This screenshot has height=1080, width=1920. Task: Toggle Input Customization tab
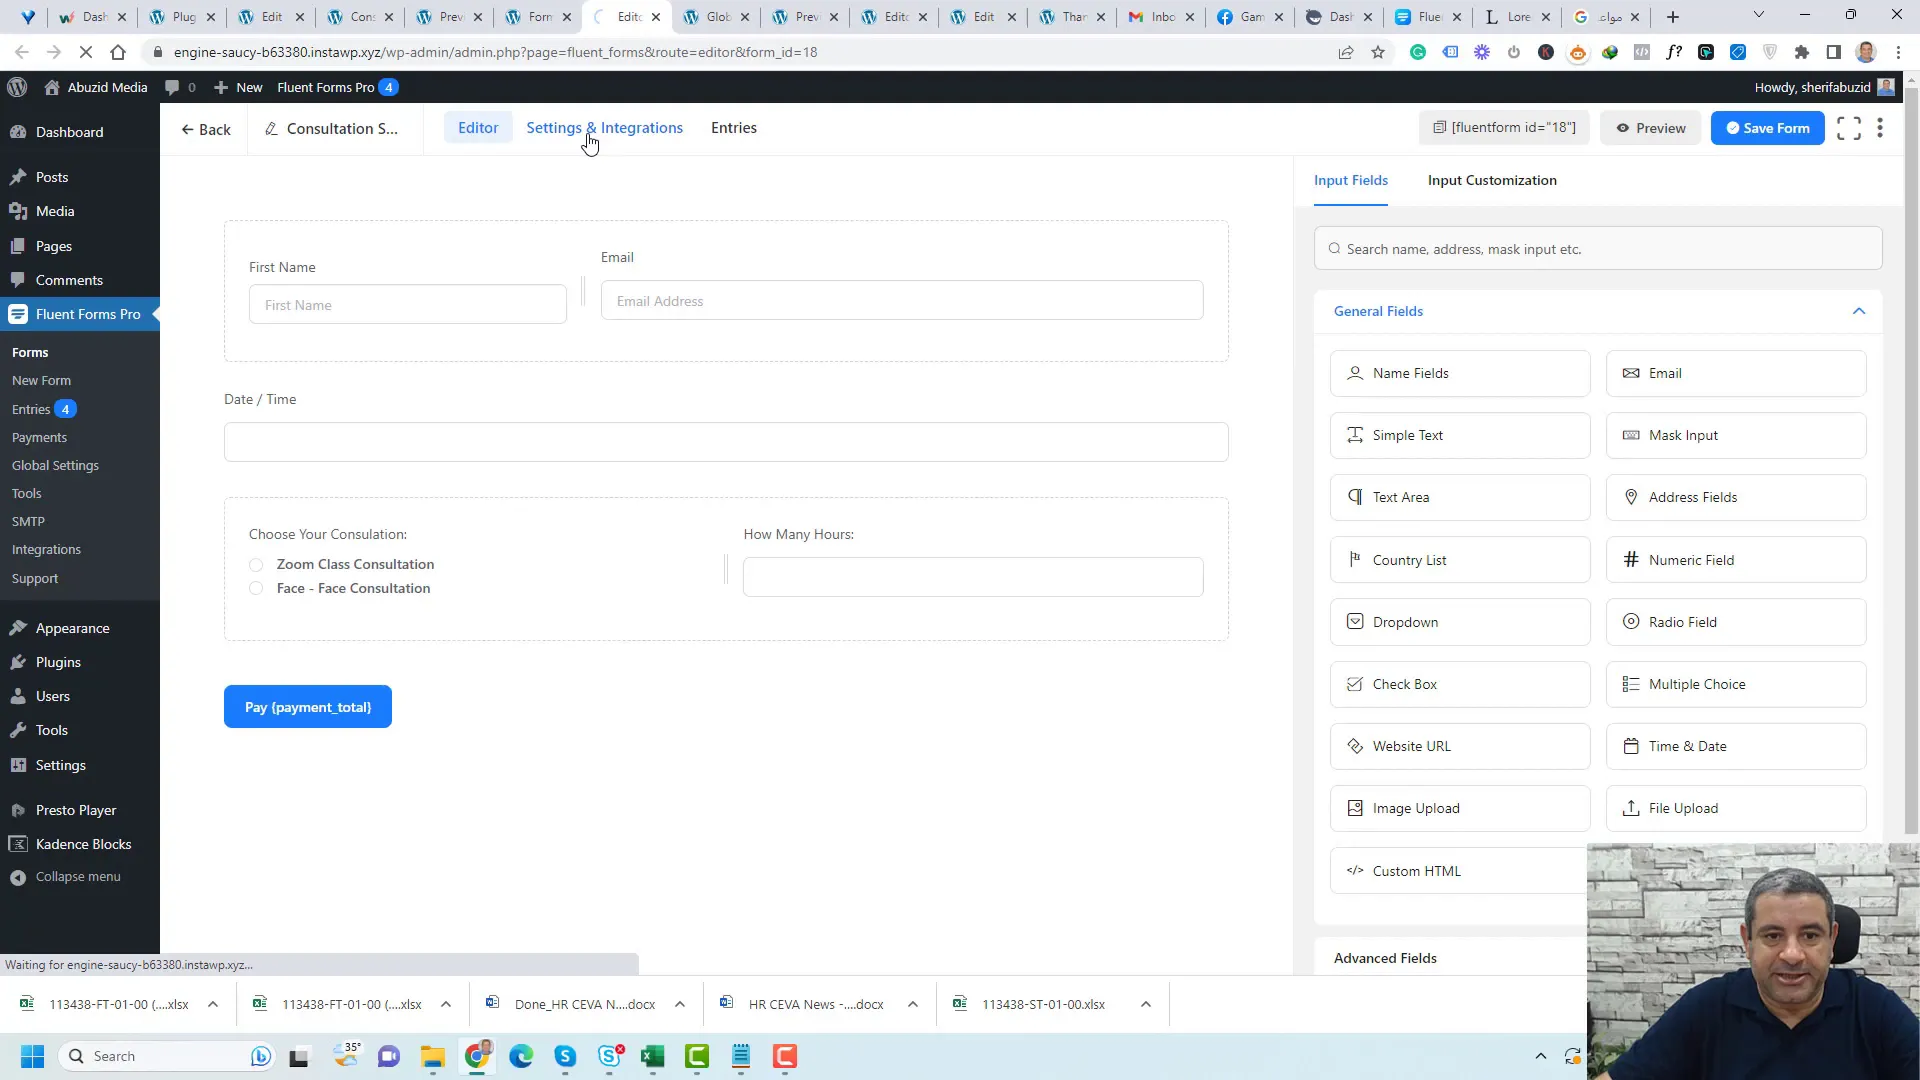point(1491,179)
